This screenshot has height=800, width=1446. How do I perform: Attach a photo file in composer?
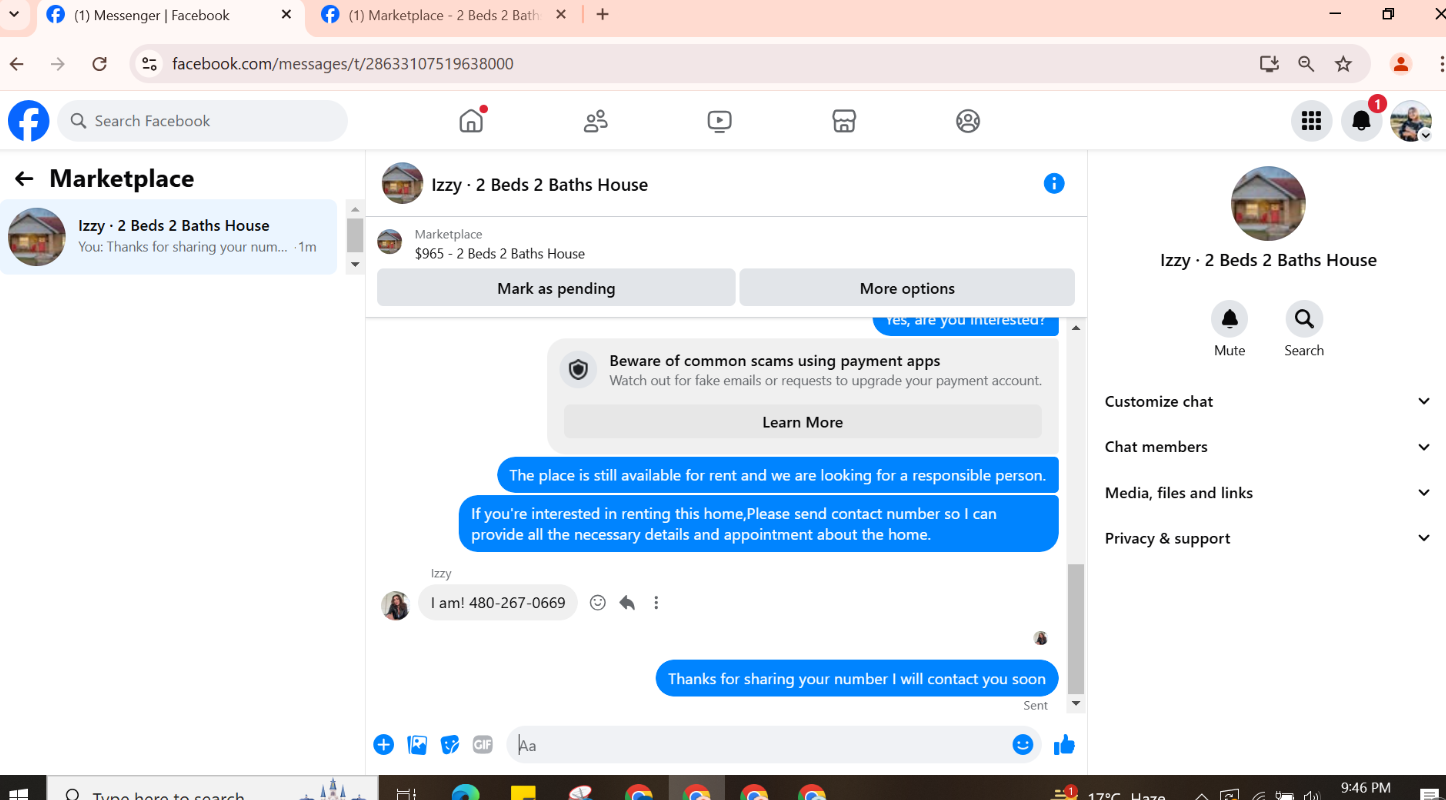click(x=417, y=745)
